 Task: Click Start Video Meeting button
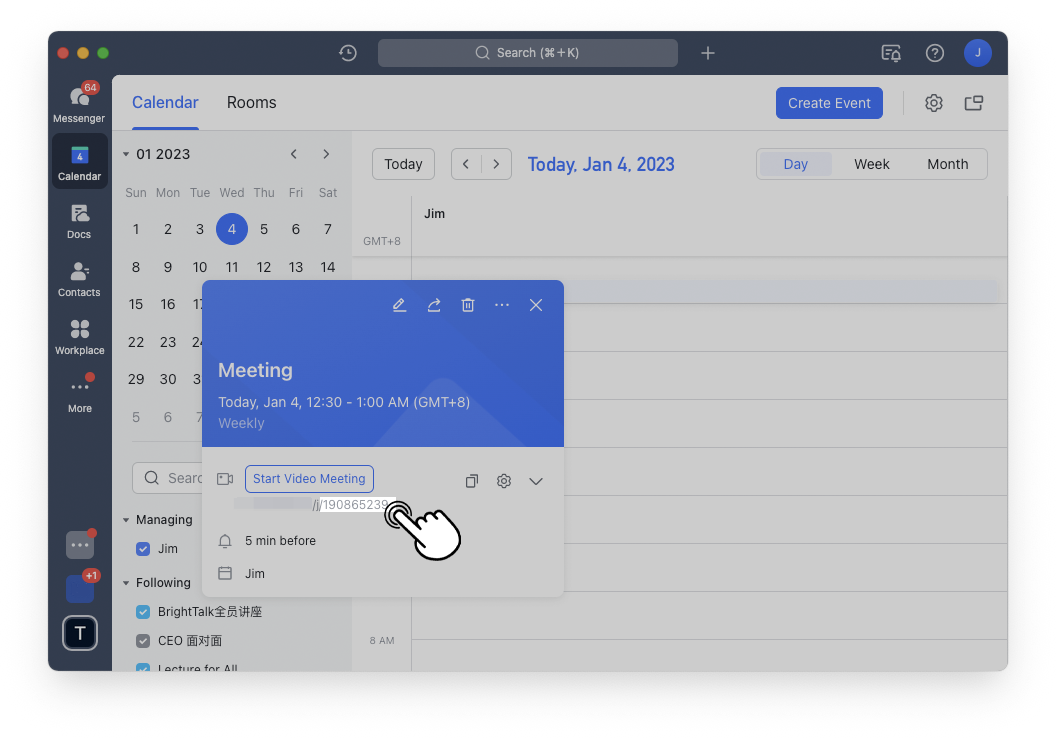click(x=309, y=479)
